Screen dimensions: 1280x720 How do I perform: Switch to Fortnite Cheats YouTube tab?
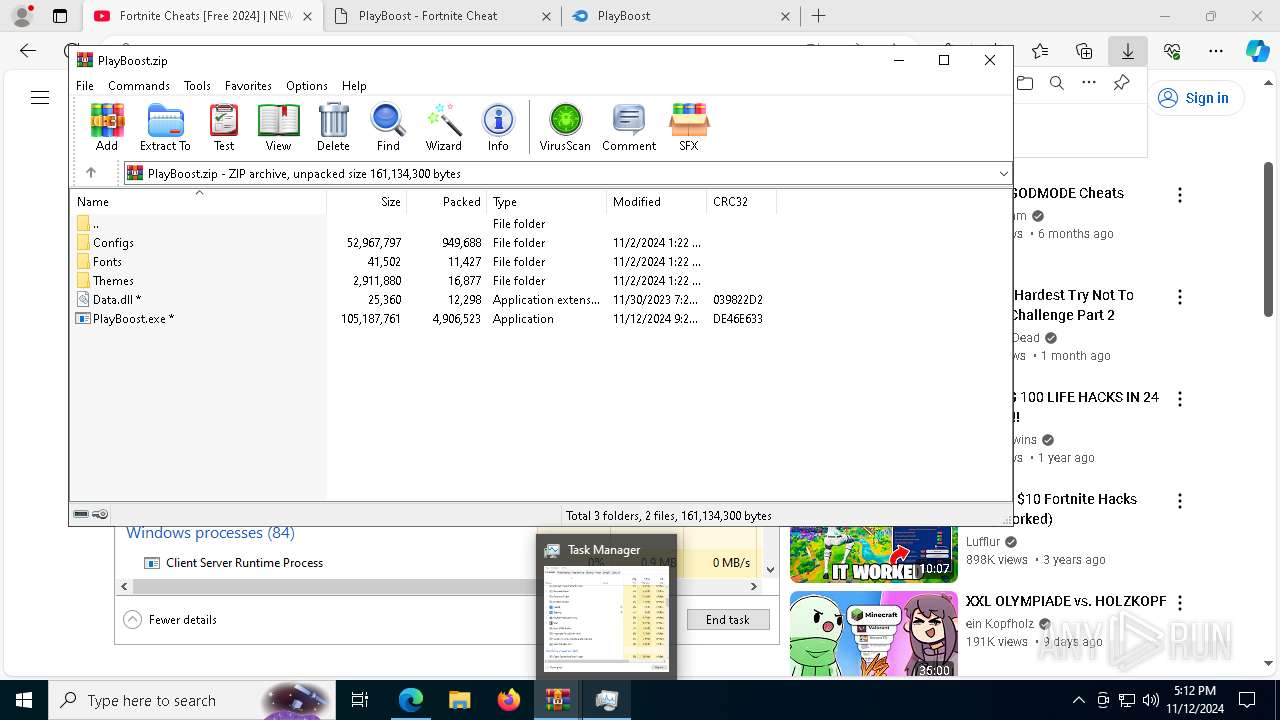tap(203, 16)
